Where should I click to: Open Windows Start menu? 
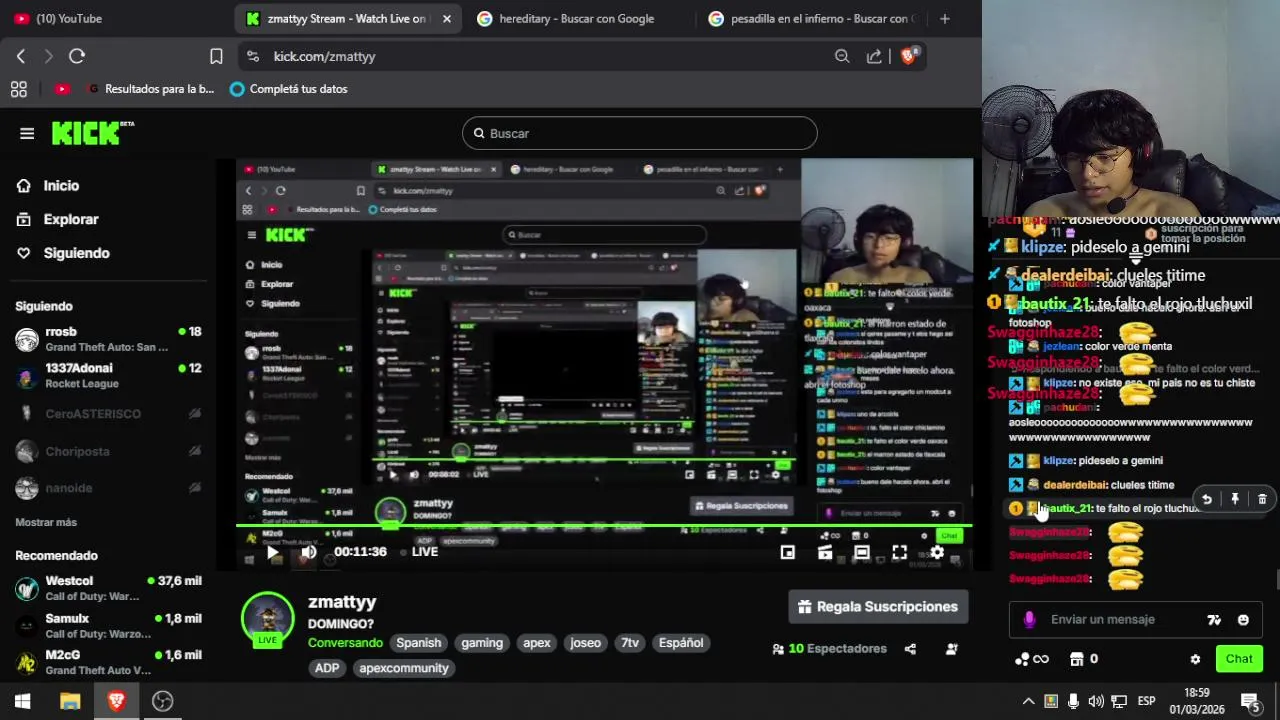(22, 701)
